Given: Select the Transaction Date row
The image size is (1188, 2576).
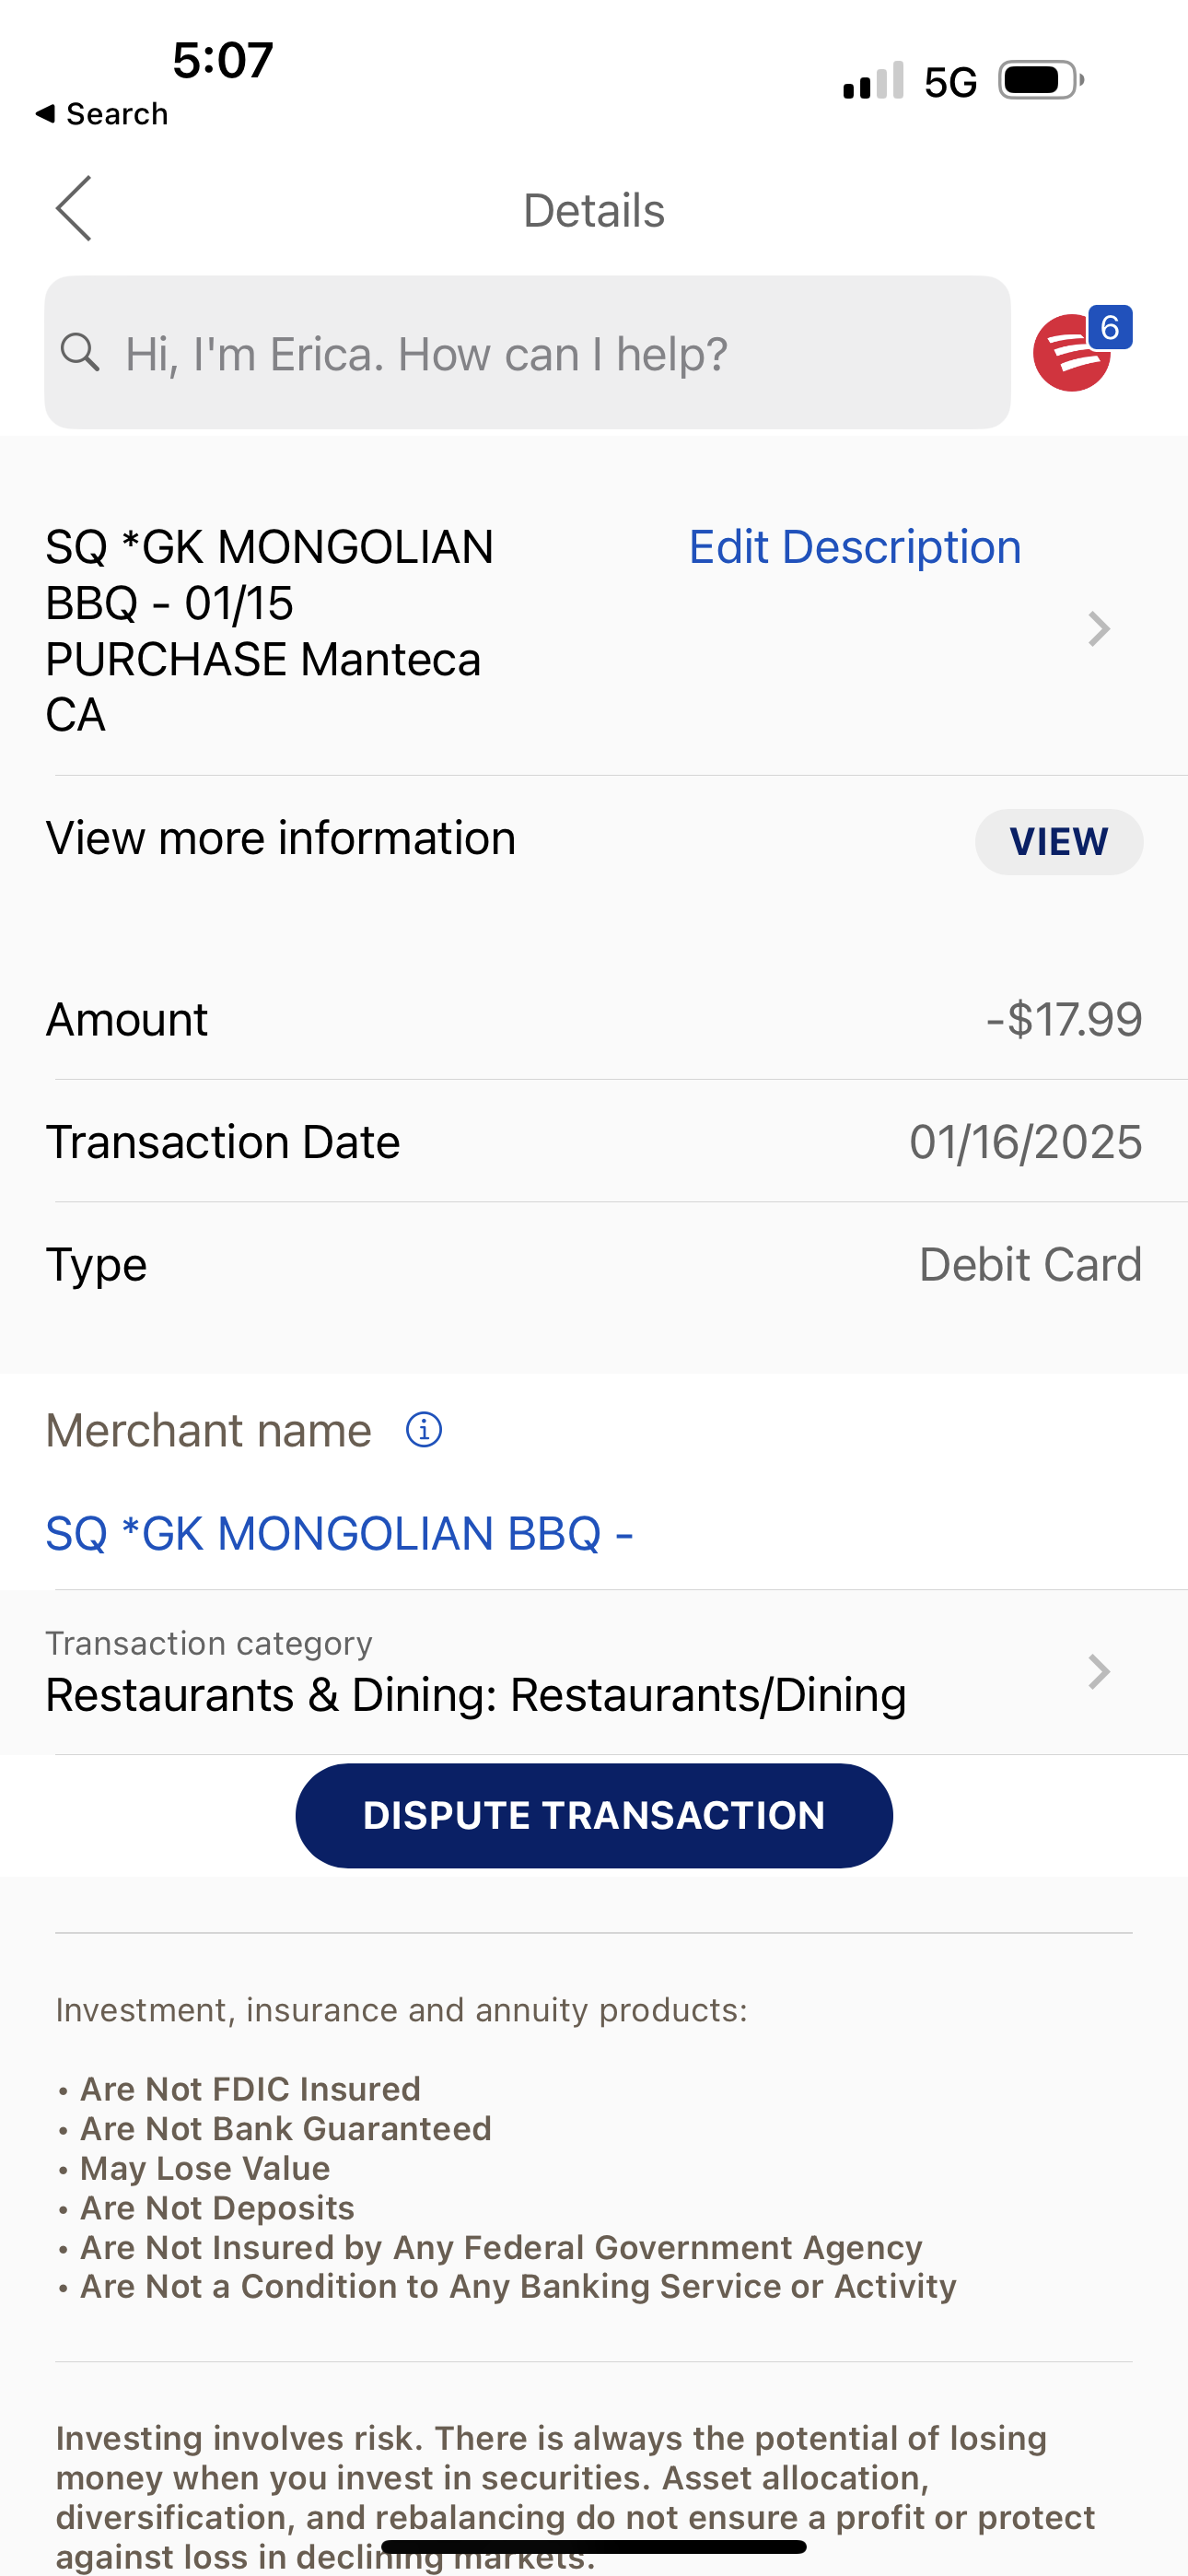Looking at the screenshot, I should (594, 1142).
